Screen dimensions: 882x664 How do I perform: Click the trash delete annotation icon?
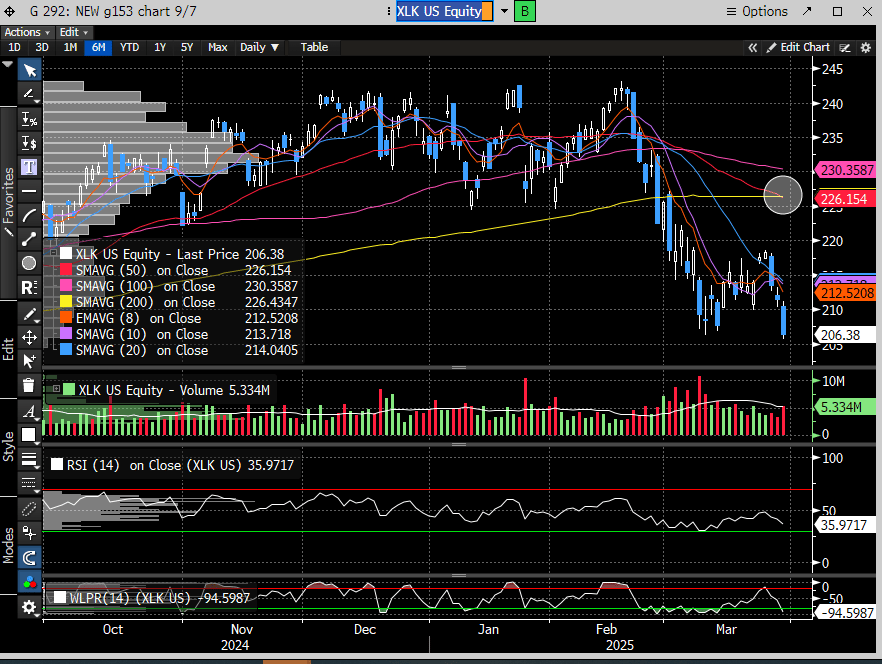[x=29, y=385]
